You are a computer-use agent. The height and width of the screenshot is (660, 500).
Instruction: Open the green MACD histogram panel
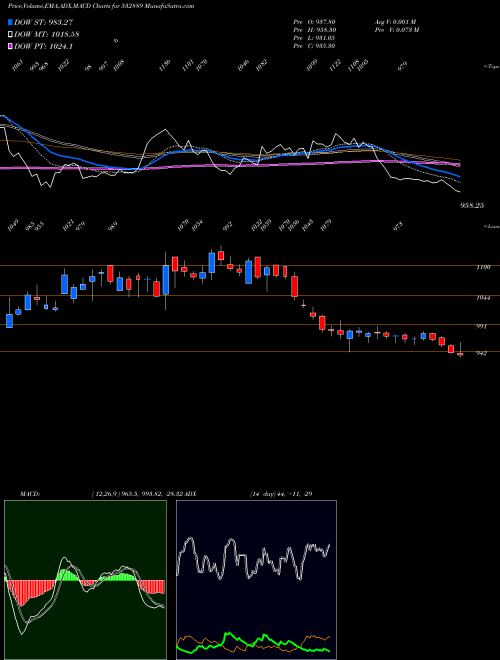pyautogui.click(x=85, y=580)
